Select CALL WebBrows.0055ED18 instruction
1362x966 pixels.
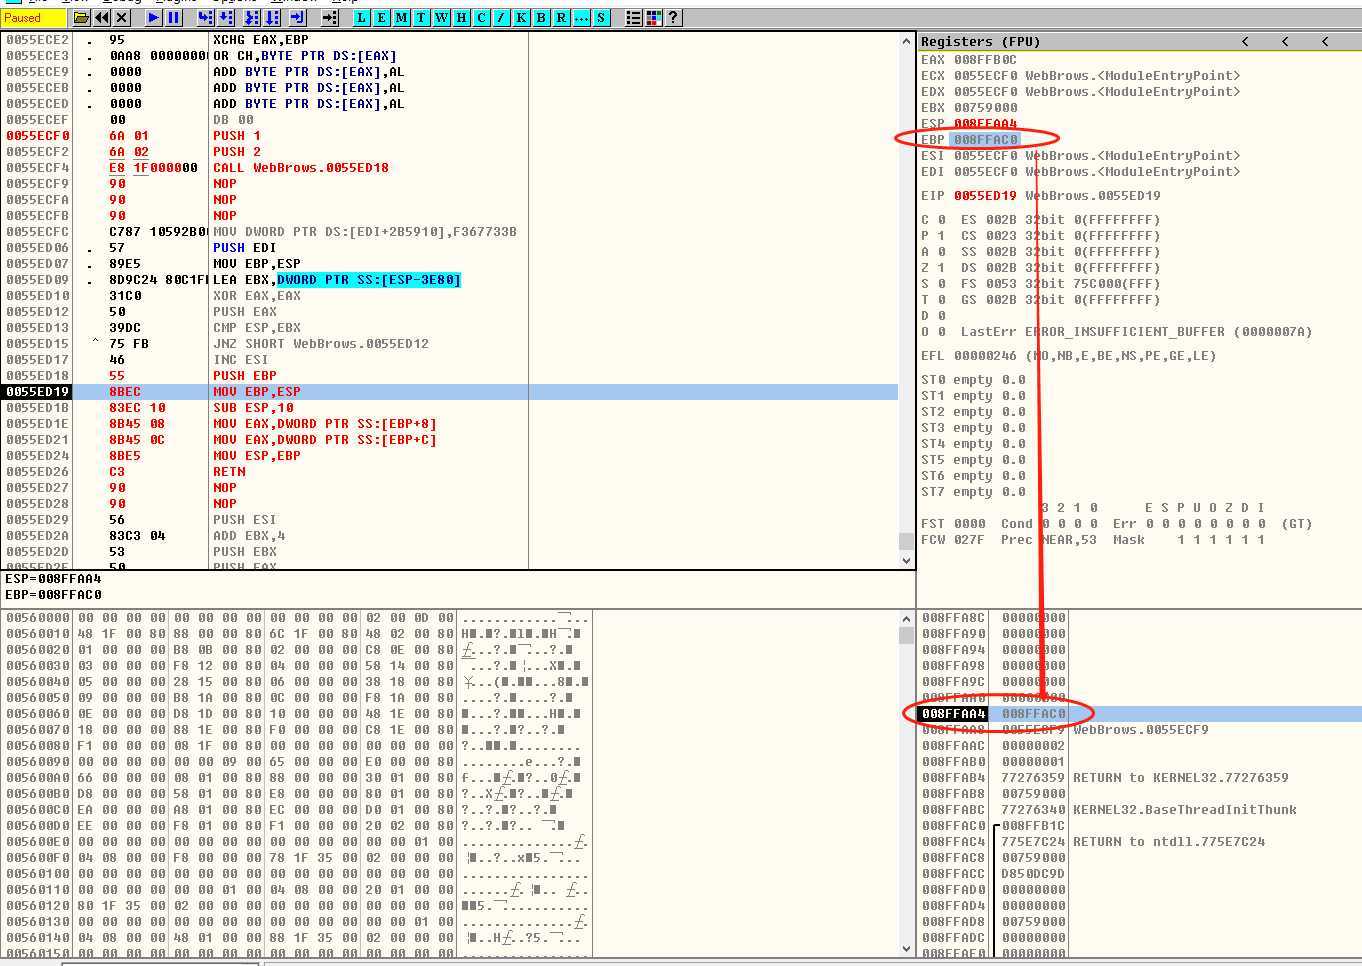300,168
